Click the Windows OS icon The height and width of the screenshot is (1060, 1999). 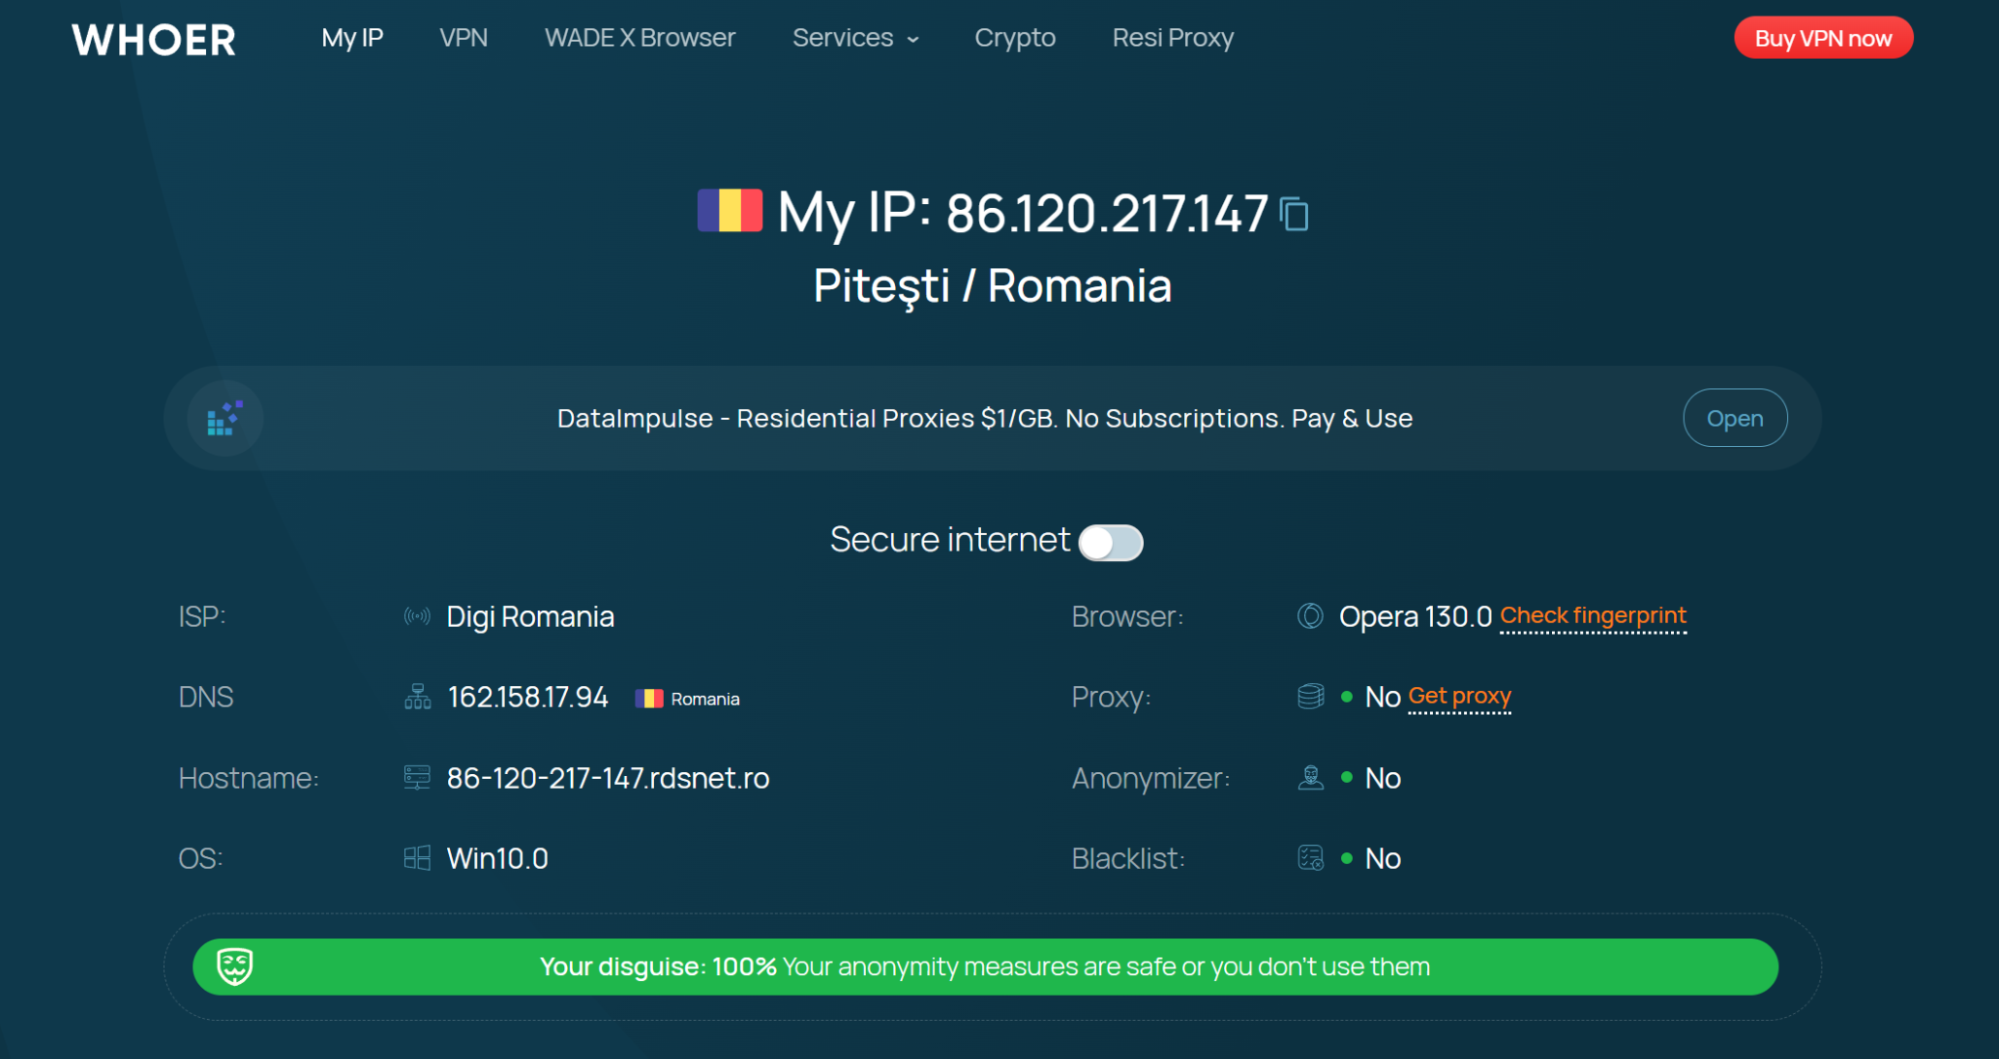click(417, 858)
